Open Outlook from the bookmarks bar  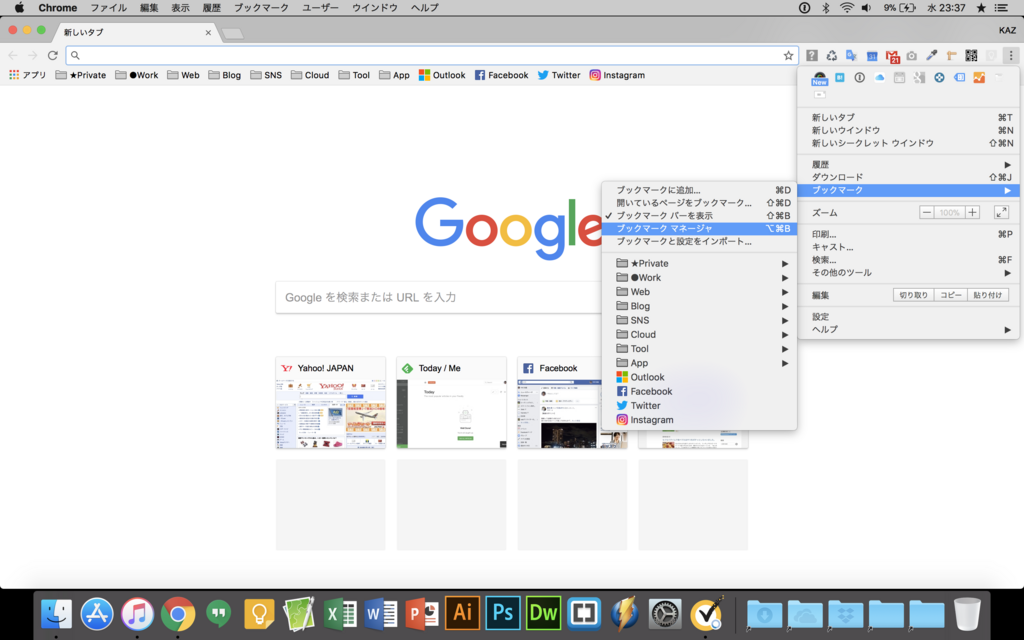tap(442, 75)
